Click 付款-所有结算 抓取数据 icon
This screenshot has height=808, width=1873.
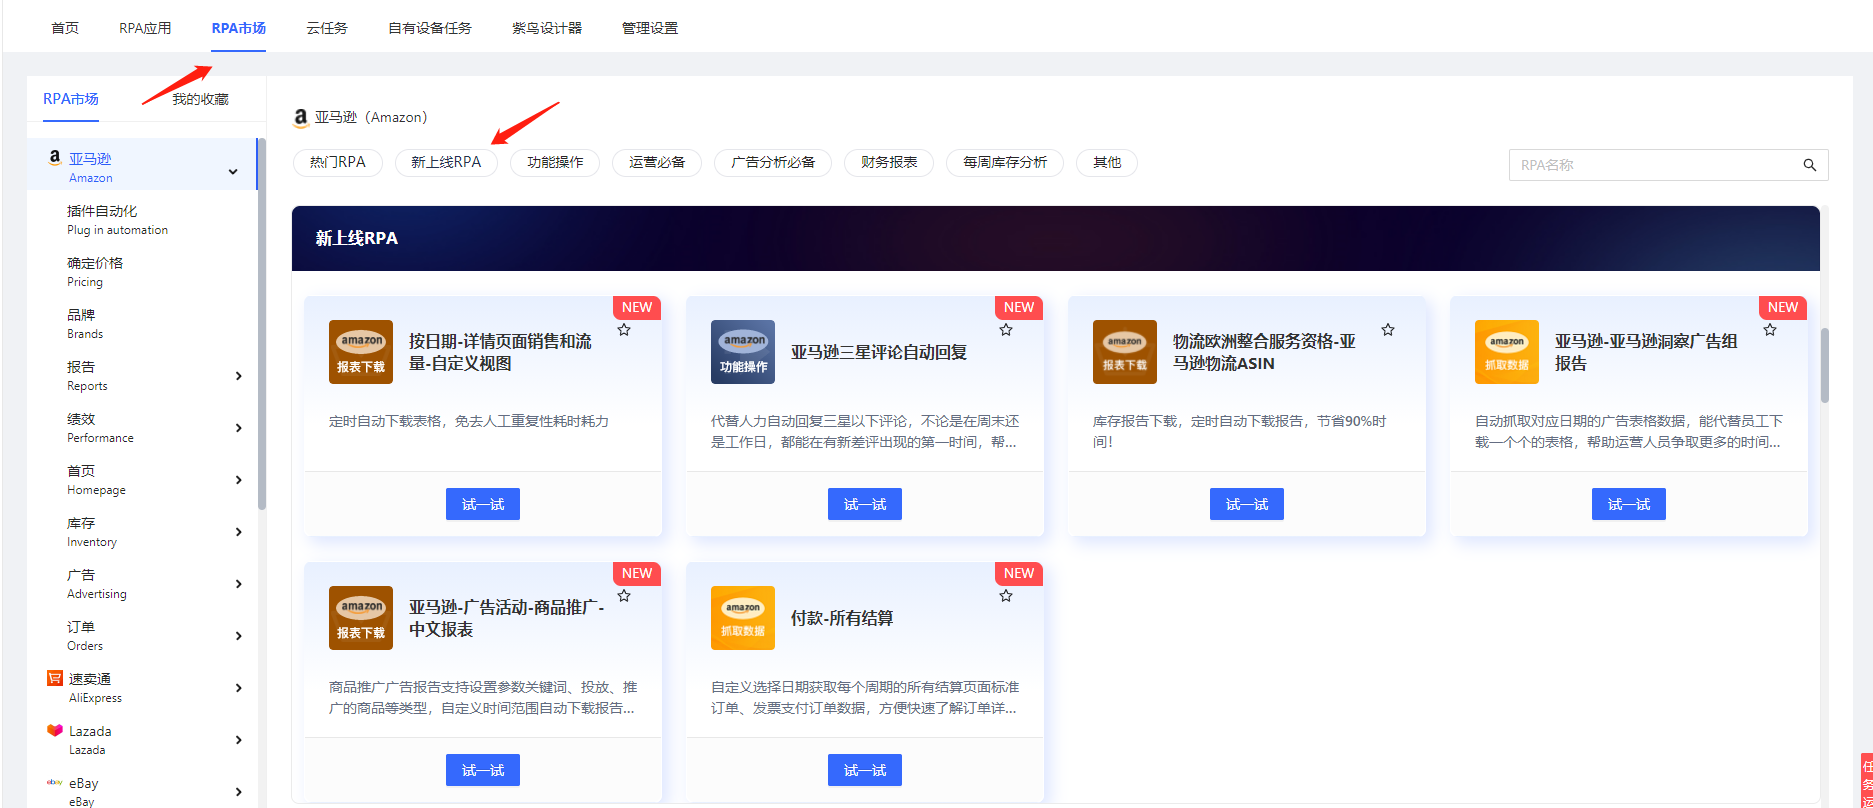(x=743, y=618)
